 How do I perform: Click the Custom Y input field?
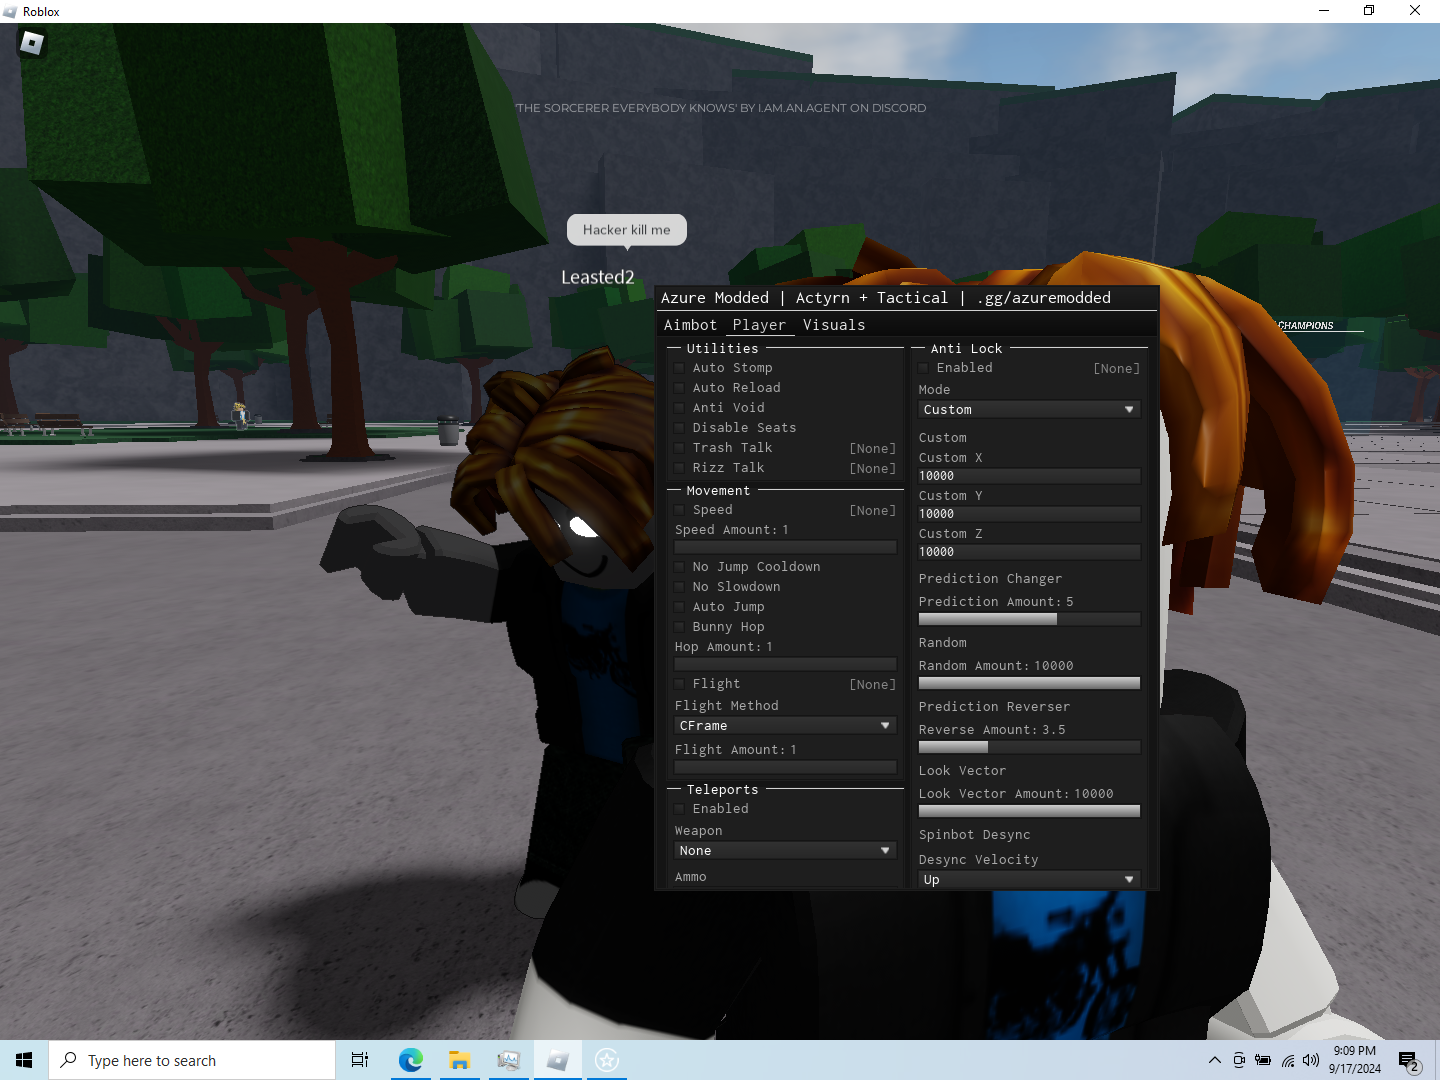[x=1029, y=514]
